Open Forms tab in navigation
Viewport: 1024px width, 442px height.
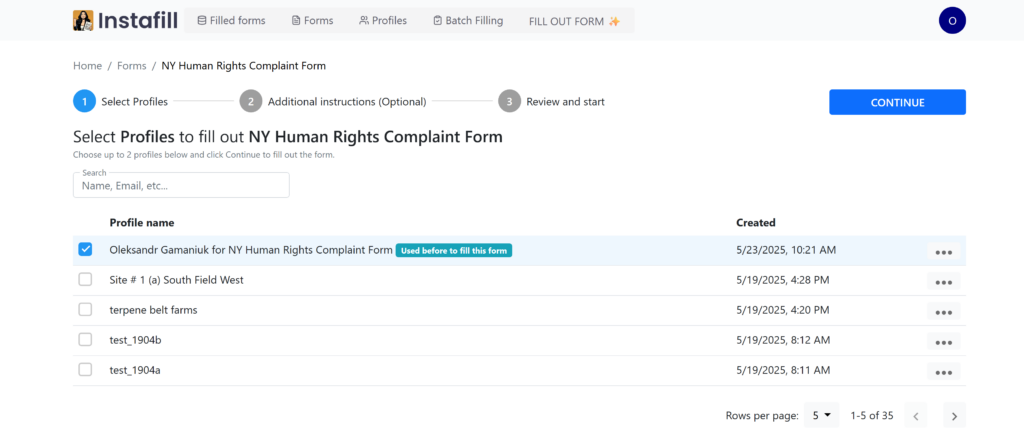pyautogui.click(x=312, y=20)
